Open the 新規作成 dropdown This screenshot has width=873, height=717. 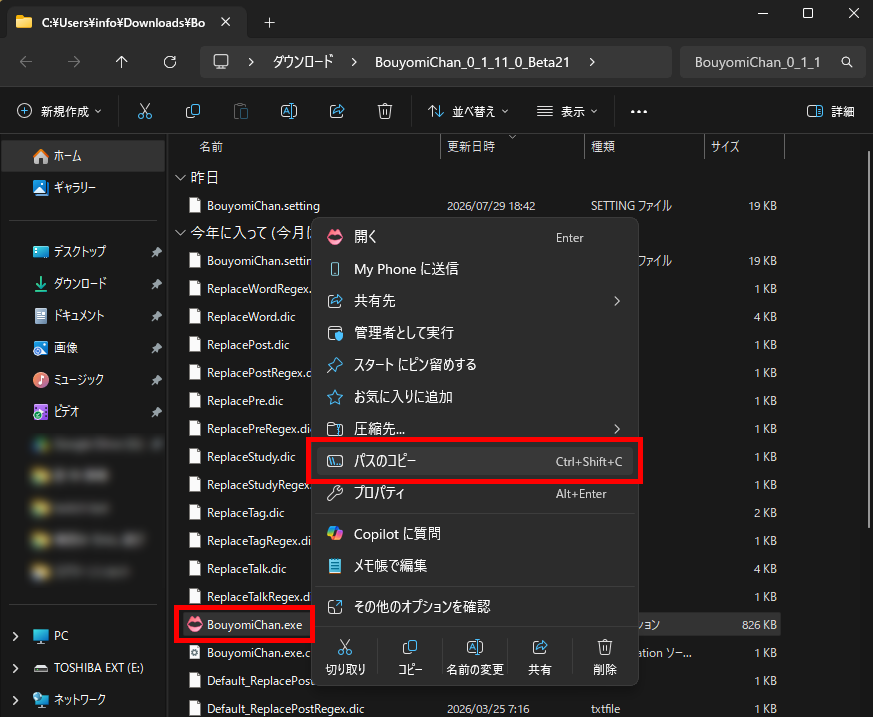point(60,111)
